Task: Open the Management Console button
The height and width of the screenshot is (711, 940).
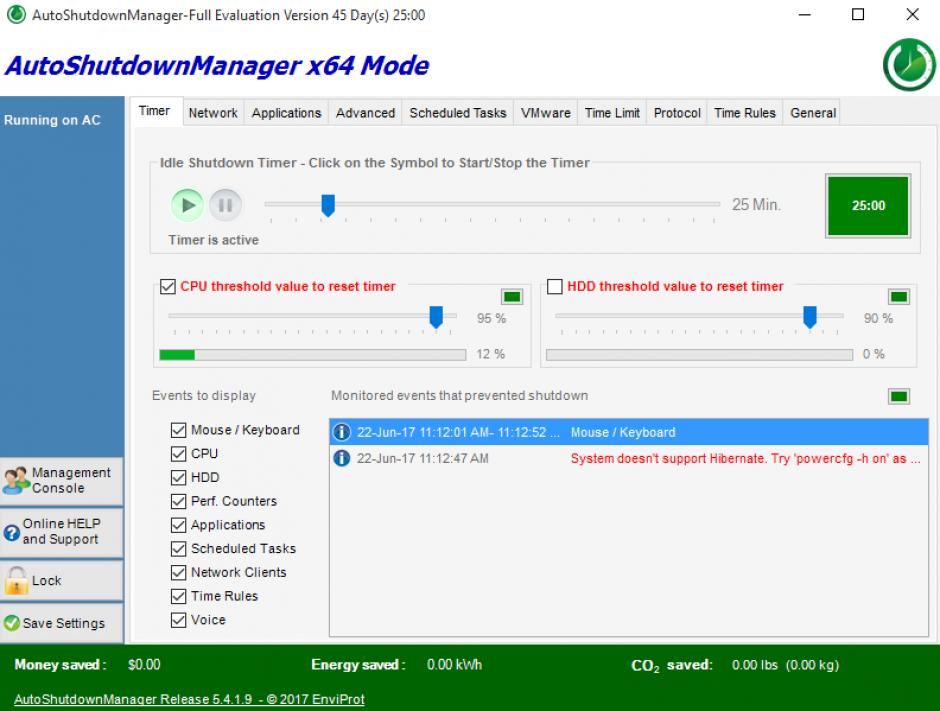Action: coord(62,480)
